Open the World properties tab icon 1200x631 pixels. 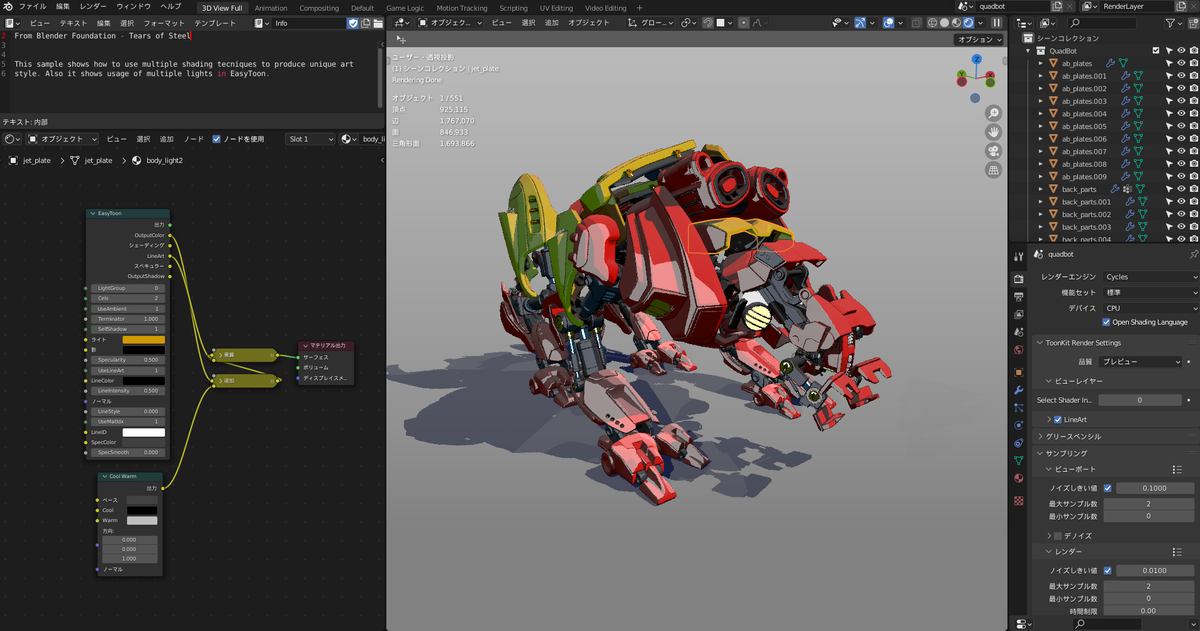(x=1018, y=348)
